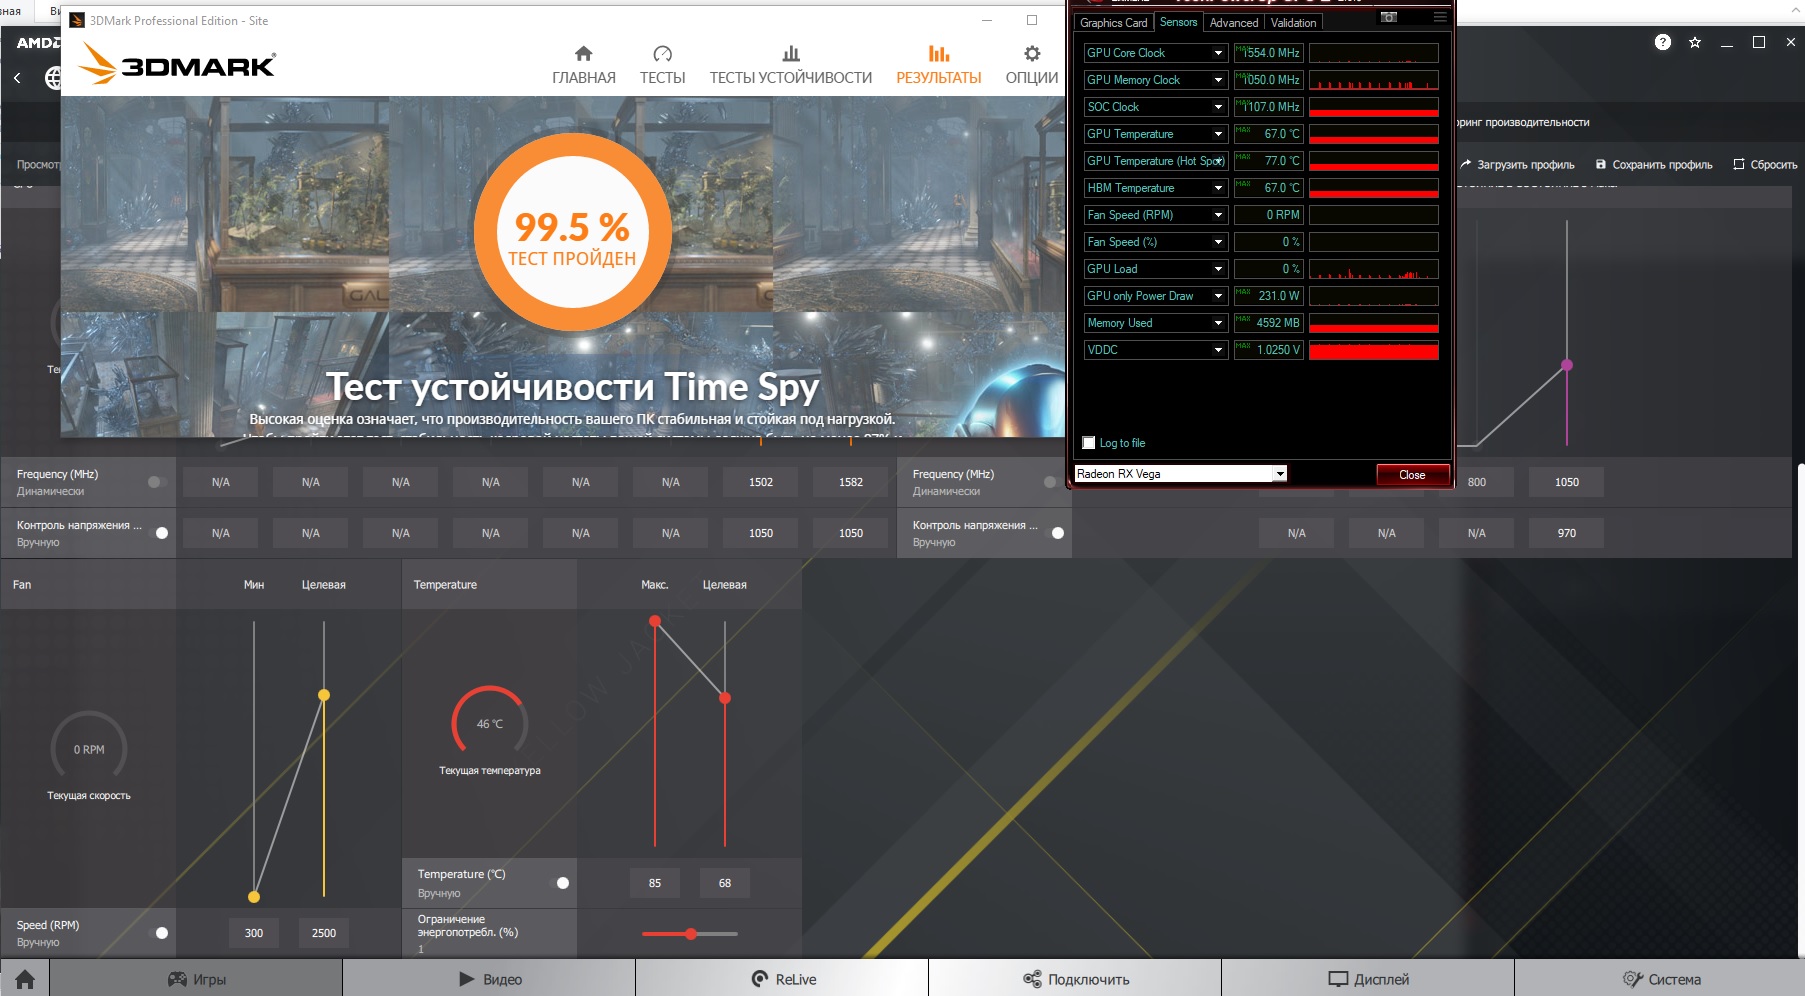This screenshot has width=1805, height=996.
Task: Open the ОПЦИИ gear settings in 3DMark
Action: [1032, 65]
